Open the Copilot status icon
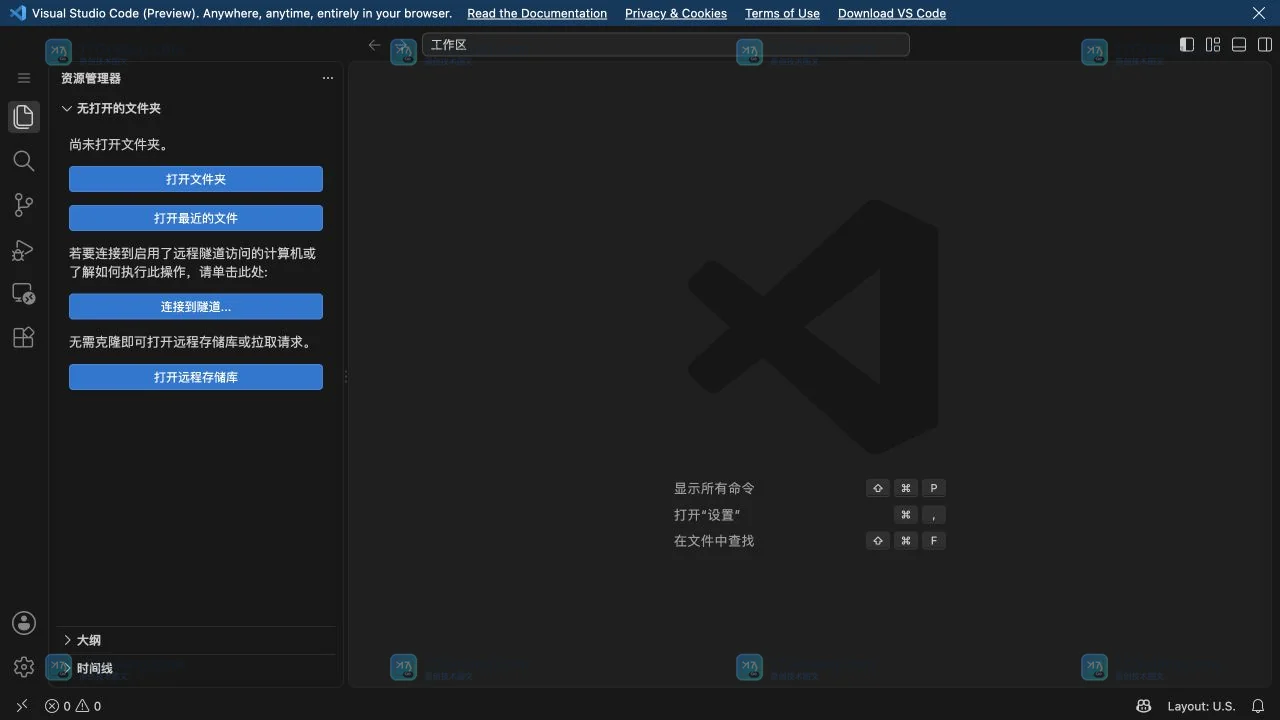Image resolution: width=1280 pixels, height=720 pixels. [1144, 706]
